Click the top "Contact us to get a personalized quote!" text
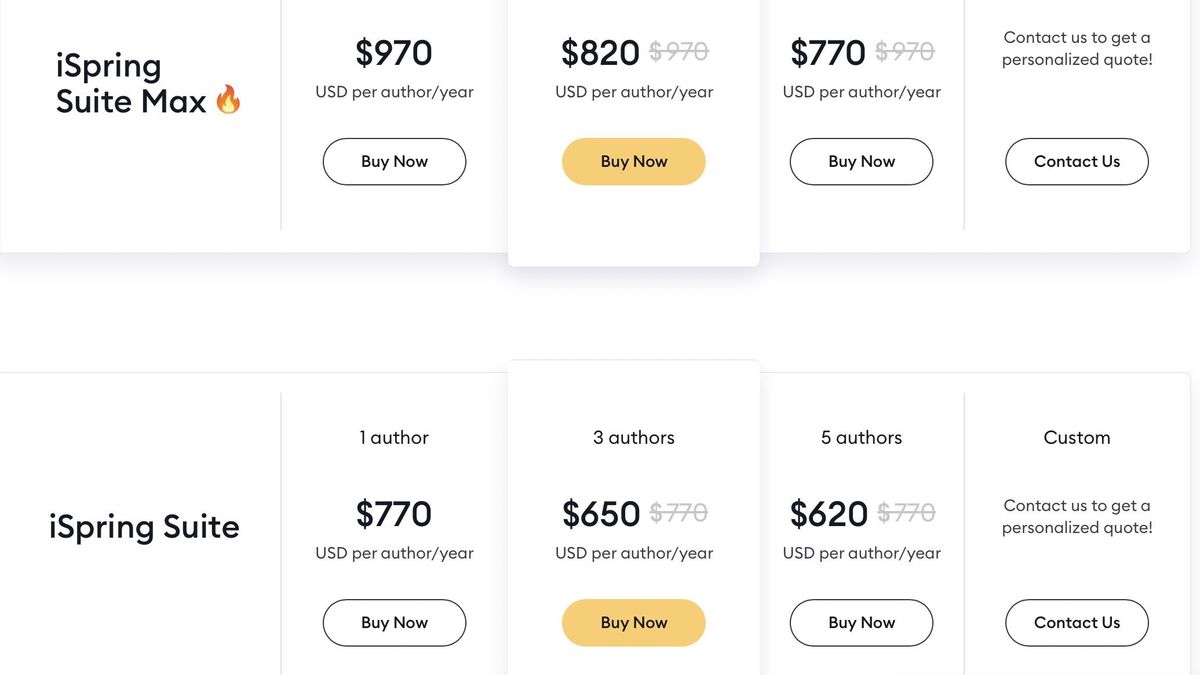The image size is (1200, 675). coord(1076,48)
